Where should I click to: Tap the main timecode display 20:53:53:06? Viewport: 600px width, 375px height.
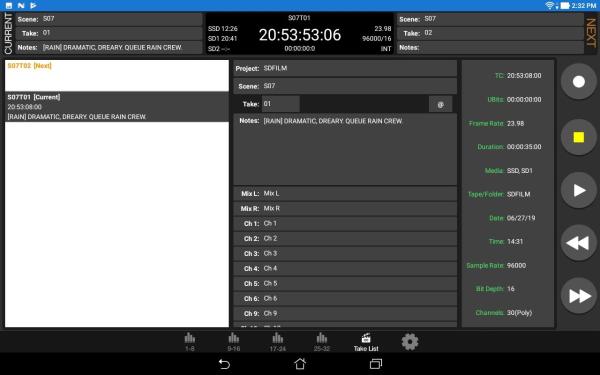tap(300, 35)
